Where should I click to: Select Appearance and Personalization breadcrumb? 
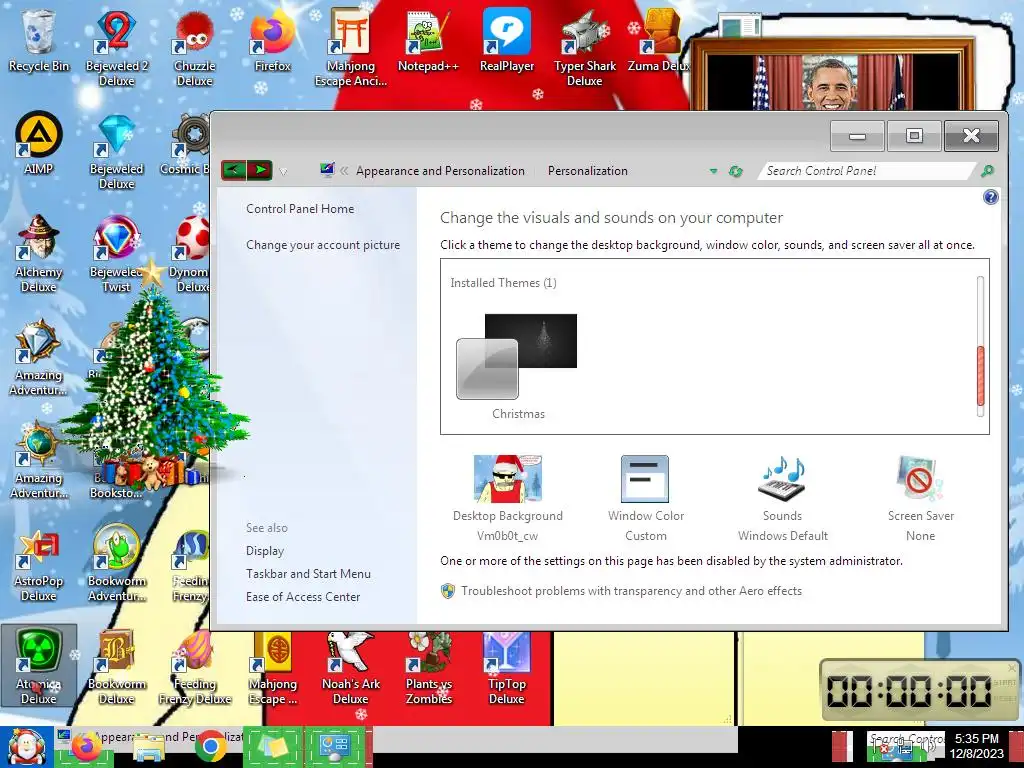tap(440, 171)
